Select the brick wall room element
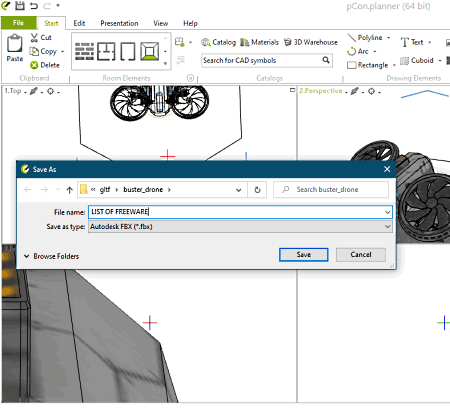The height and width of the screenshot is (414, 450). click(x=84, y=51)
